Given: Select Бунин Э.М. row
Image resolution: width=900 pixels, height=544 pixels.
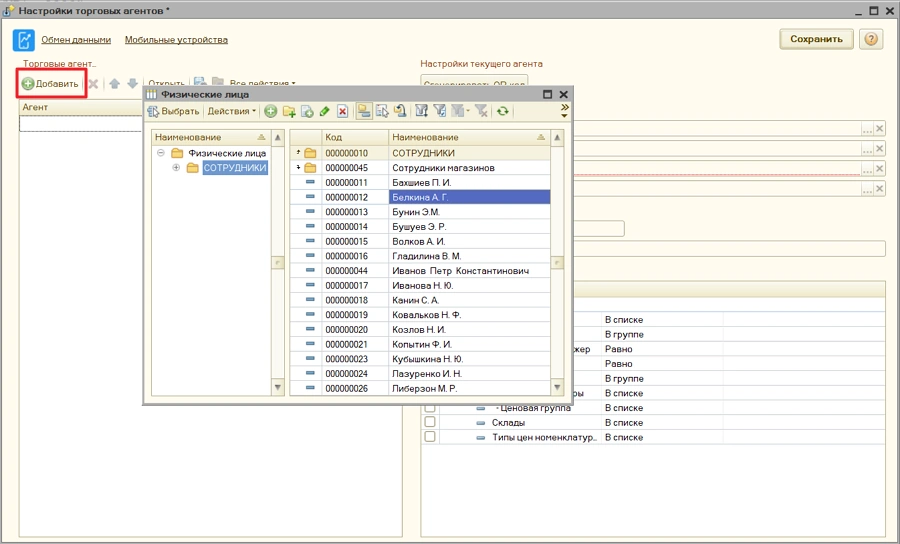Looking at the screenshot, I should (420, 212).
